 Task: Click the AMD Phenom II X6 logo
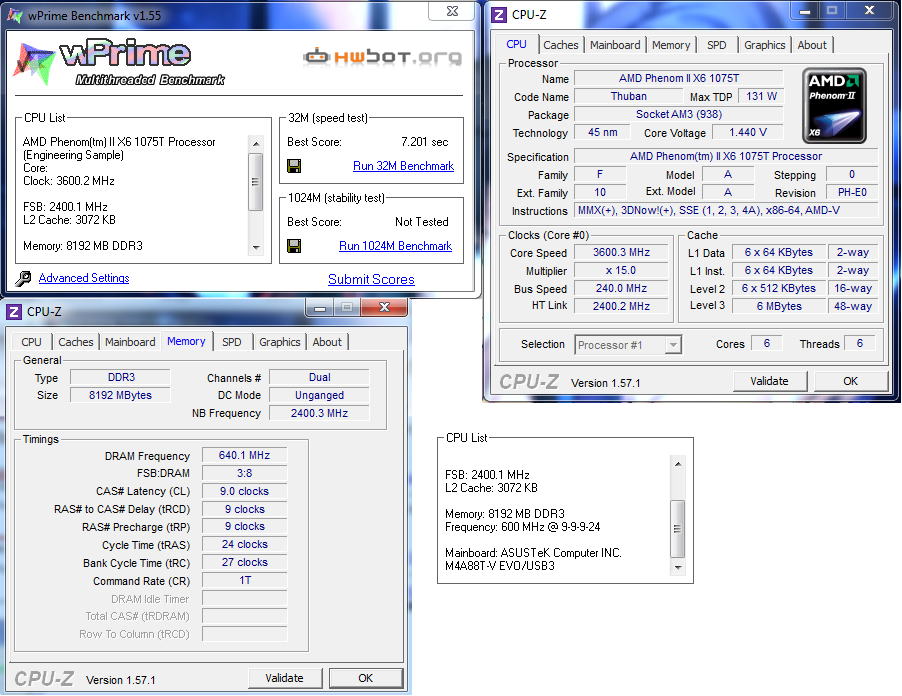click(834, 105)
